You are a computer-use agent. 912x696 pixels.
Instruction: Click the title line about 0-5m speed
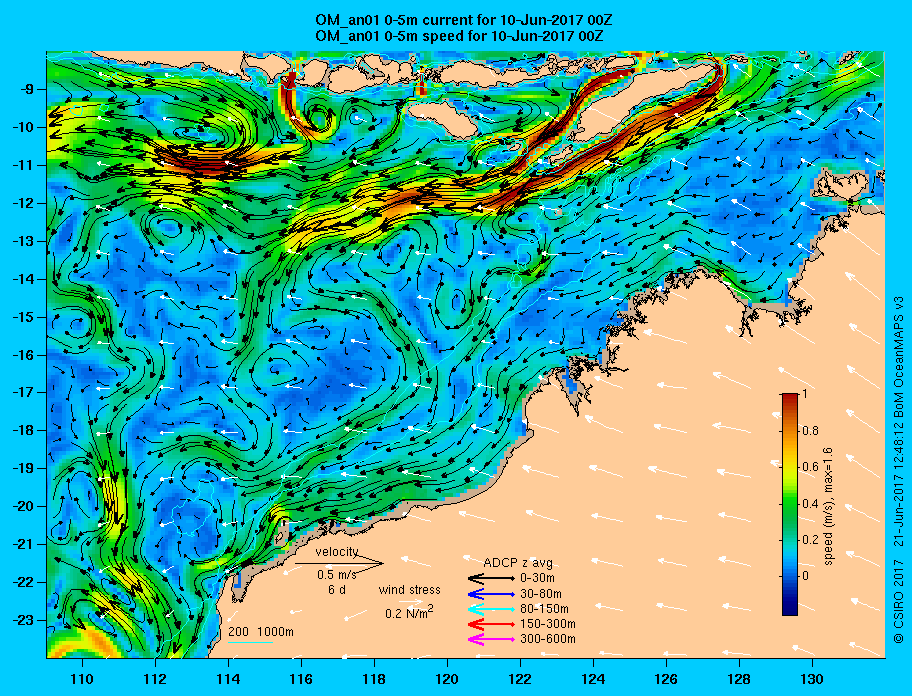[x=459, y=36]
